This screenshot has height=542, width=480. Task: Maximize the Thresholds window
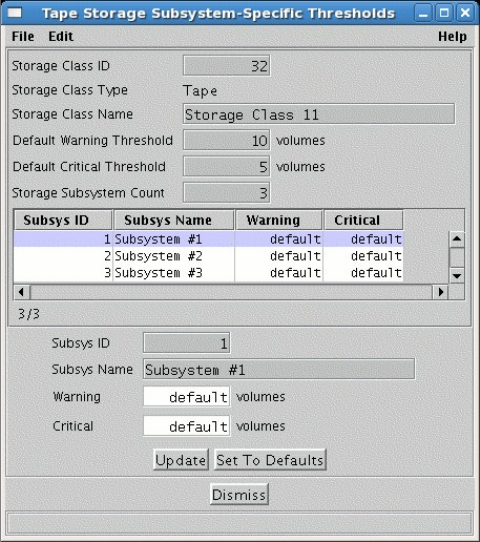[x=444, y=13]
